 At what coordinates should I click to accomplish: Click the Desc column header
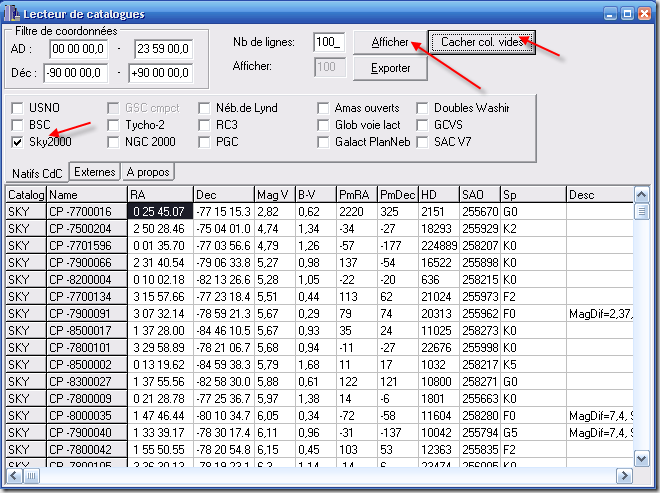[600, 195]
